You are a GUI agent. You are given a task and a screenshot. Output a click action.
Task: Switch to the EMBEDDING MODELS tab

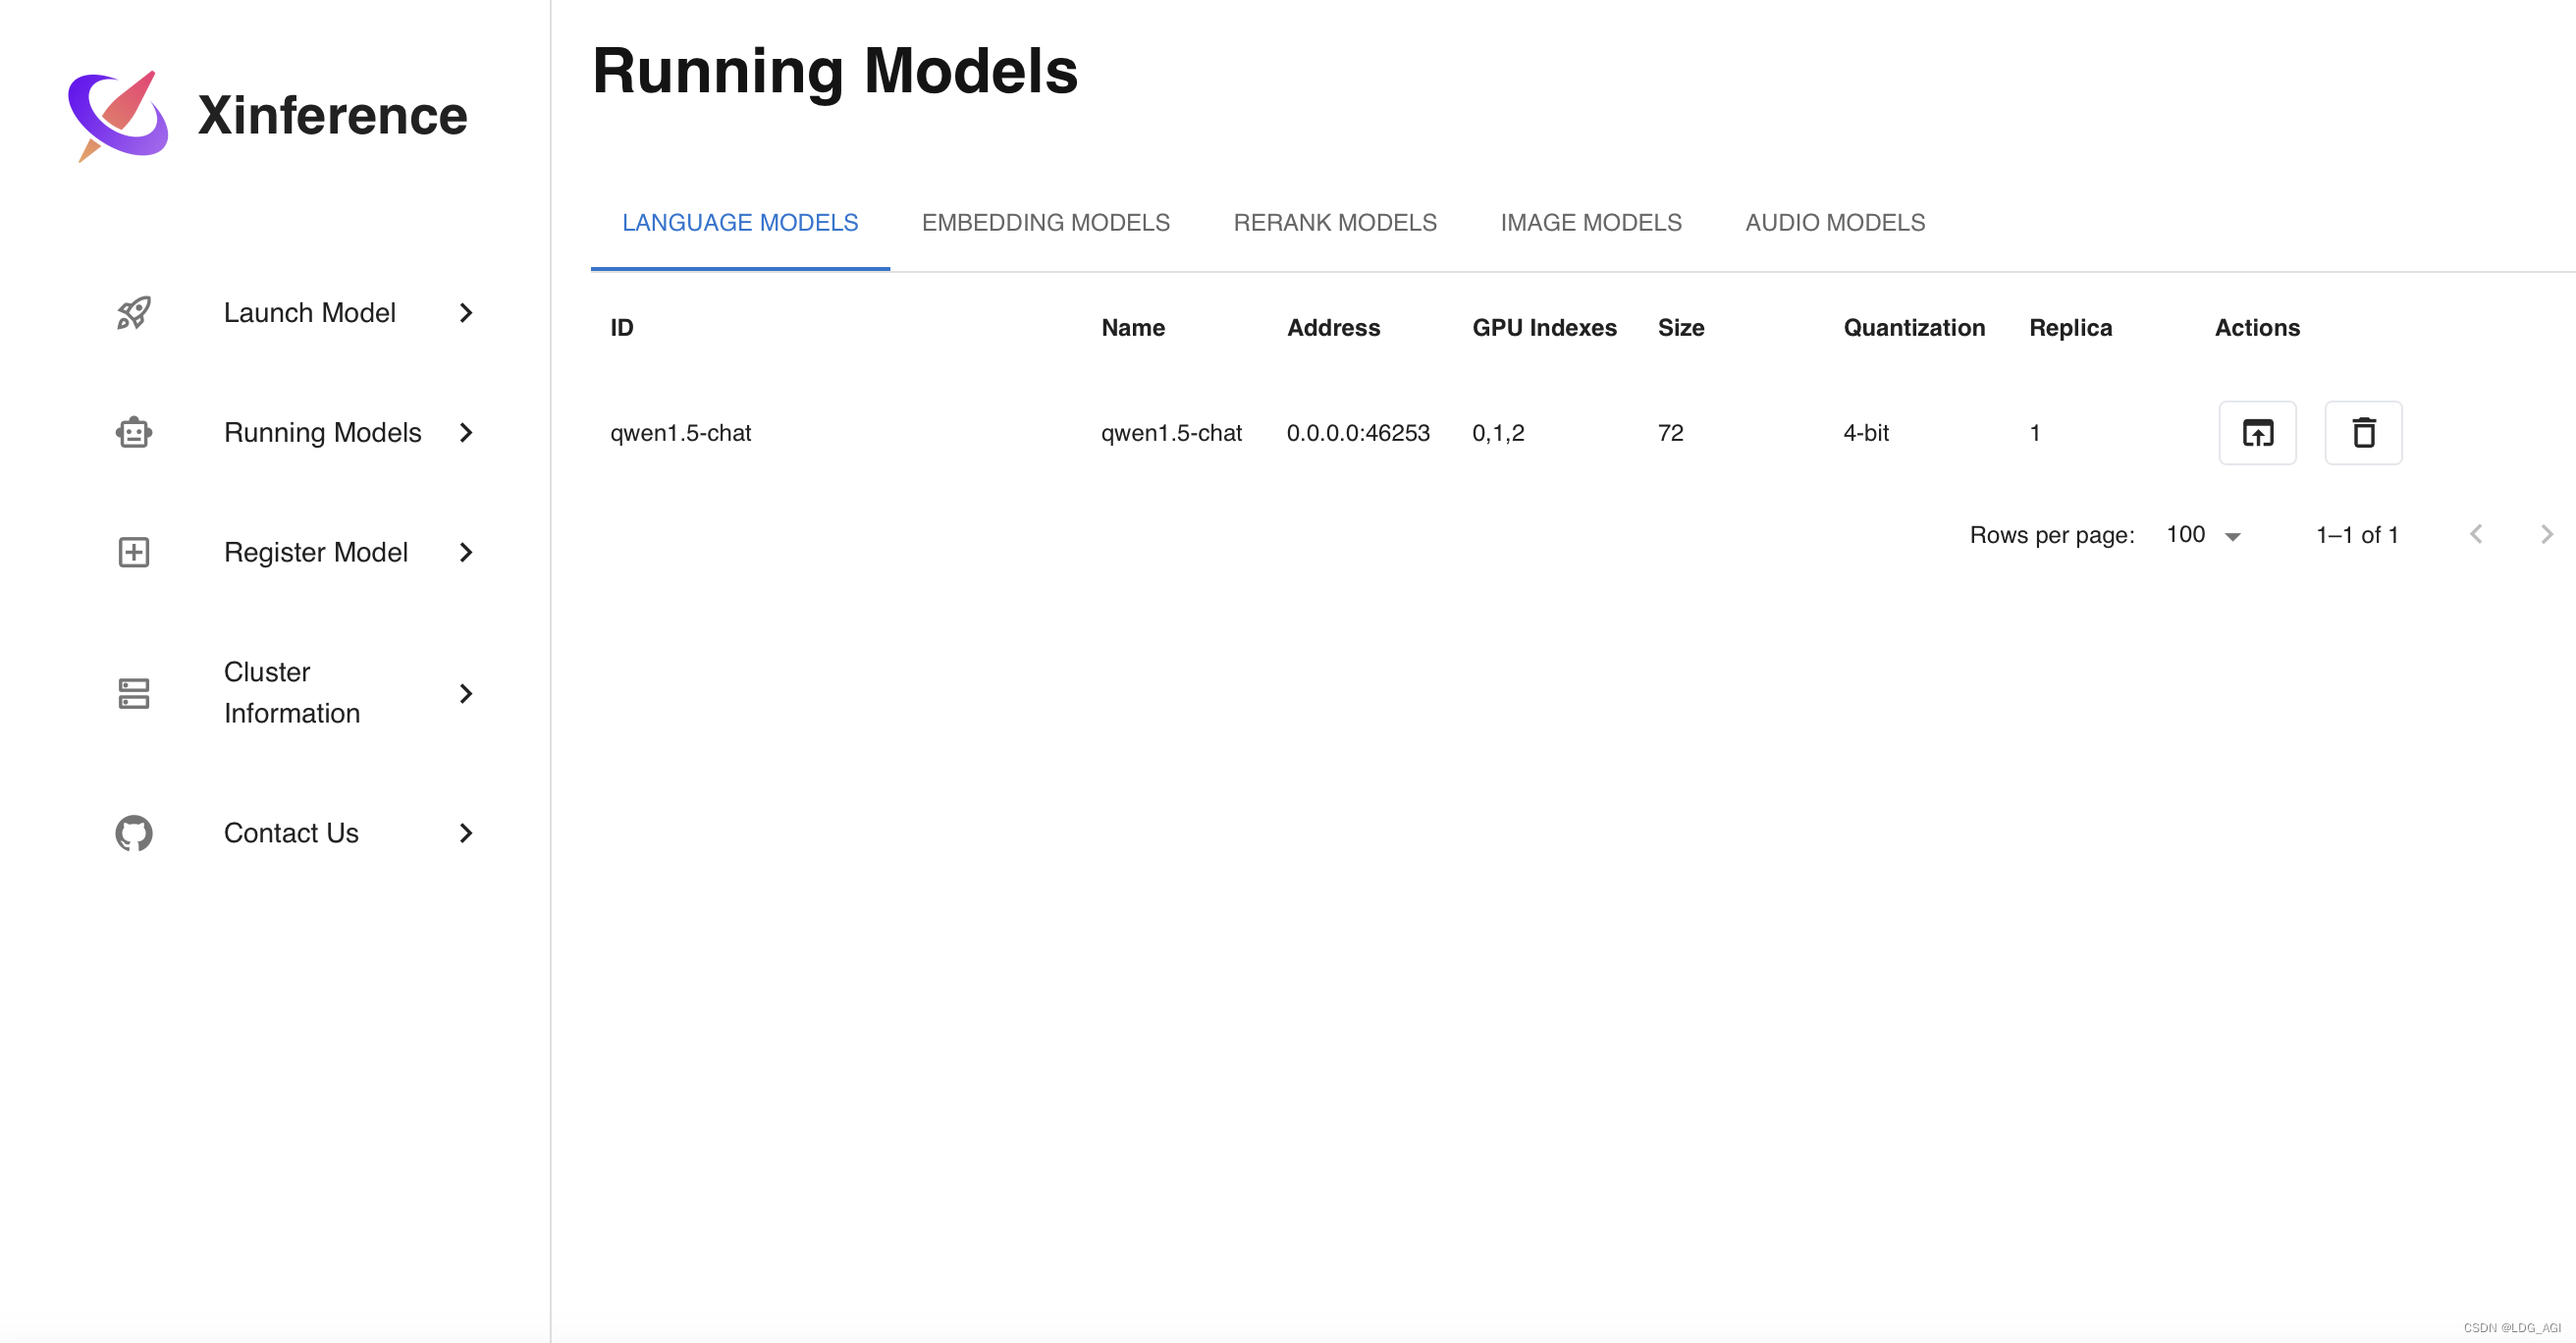[1046, 222]
